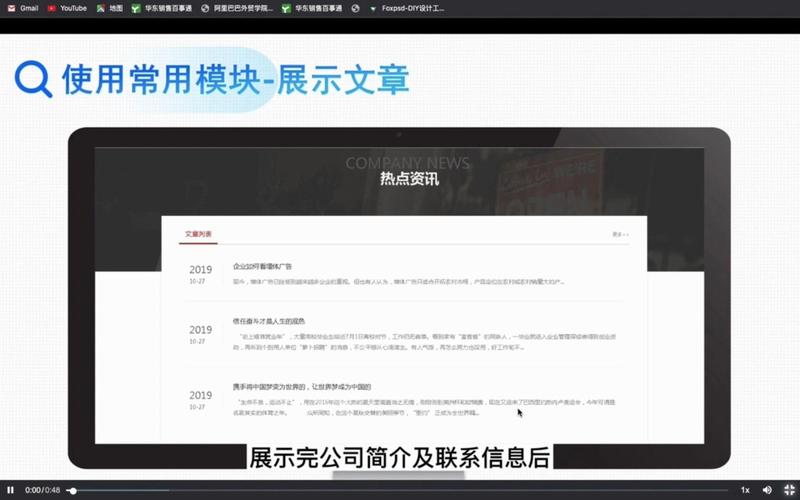The image size is (800, 500).
Task: Select the 文章列表 tab in the video
Action: point(198,234)
